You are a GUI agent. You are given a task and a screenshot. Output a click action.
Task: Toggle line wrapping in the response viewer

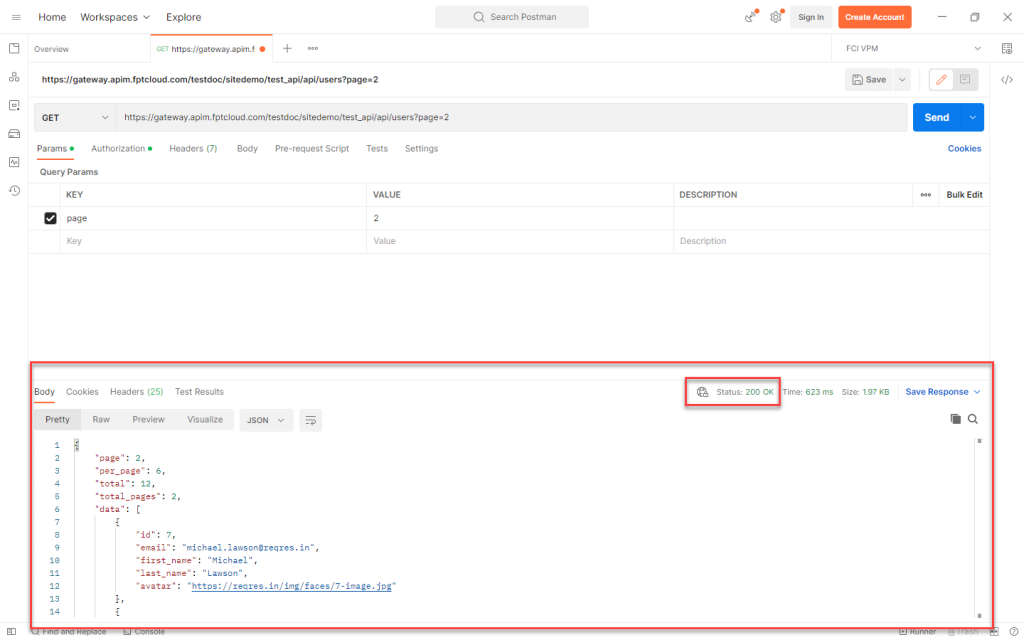[310, 420]
